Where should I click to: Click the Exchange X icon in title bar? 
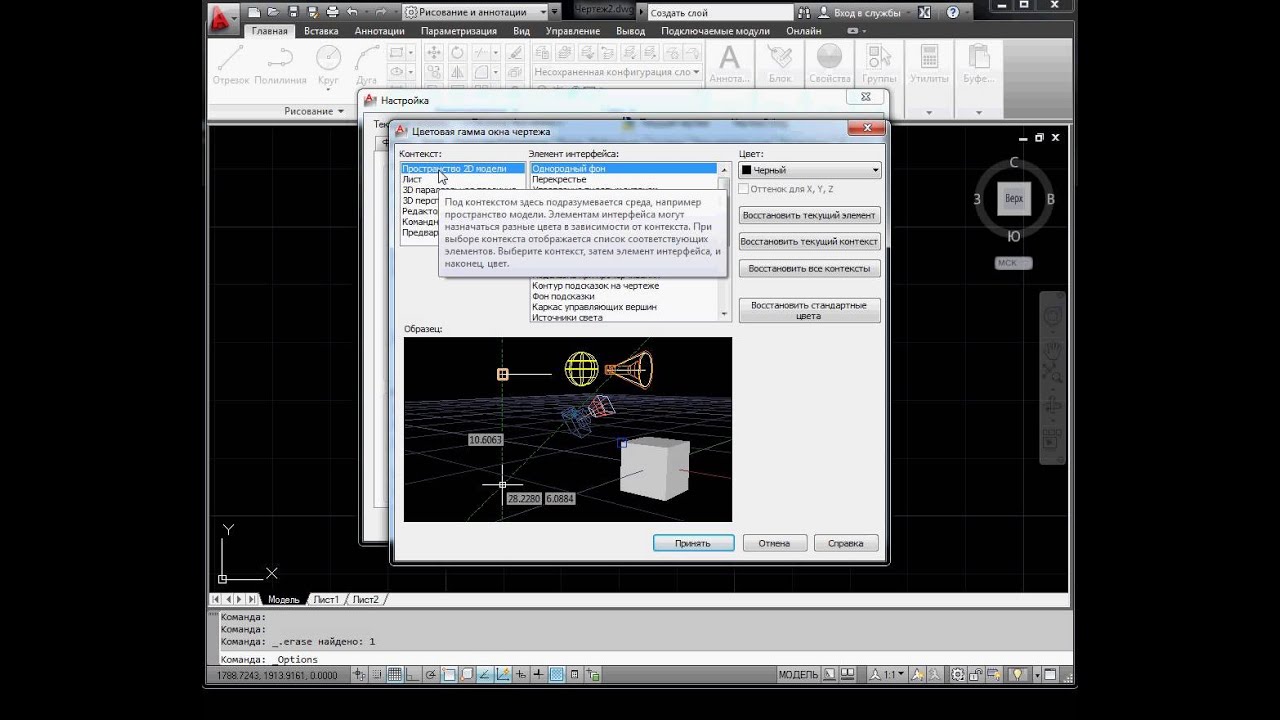click(924, 13)
